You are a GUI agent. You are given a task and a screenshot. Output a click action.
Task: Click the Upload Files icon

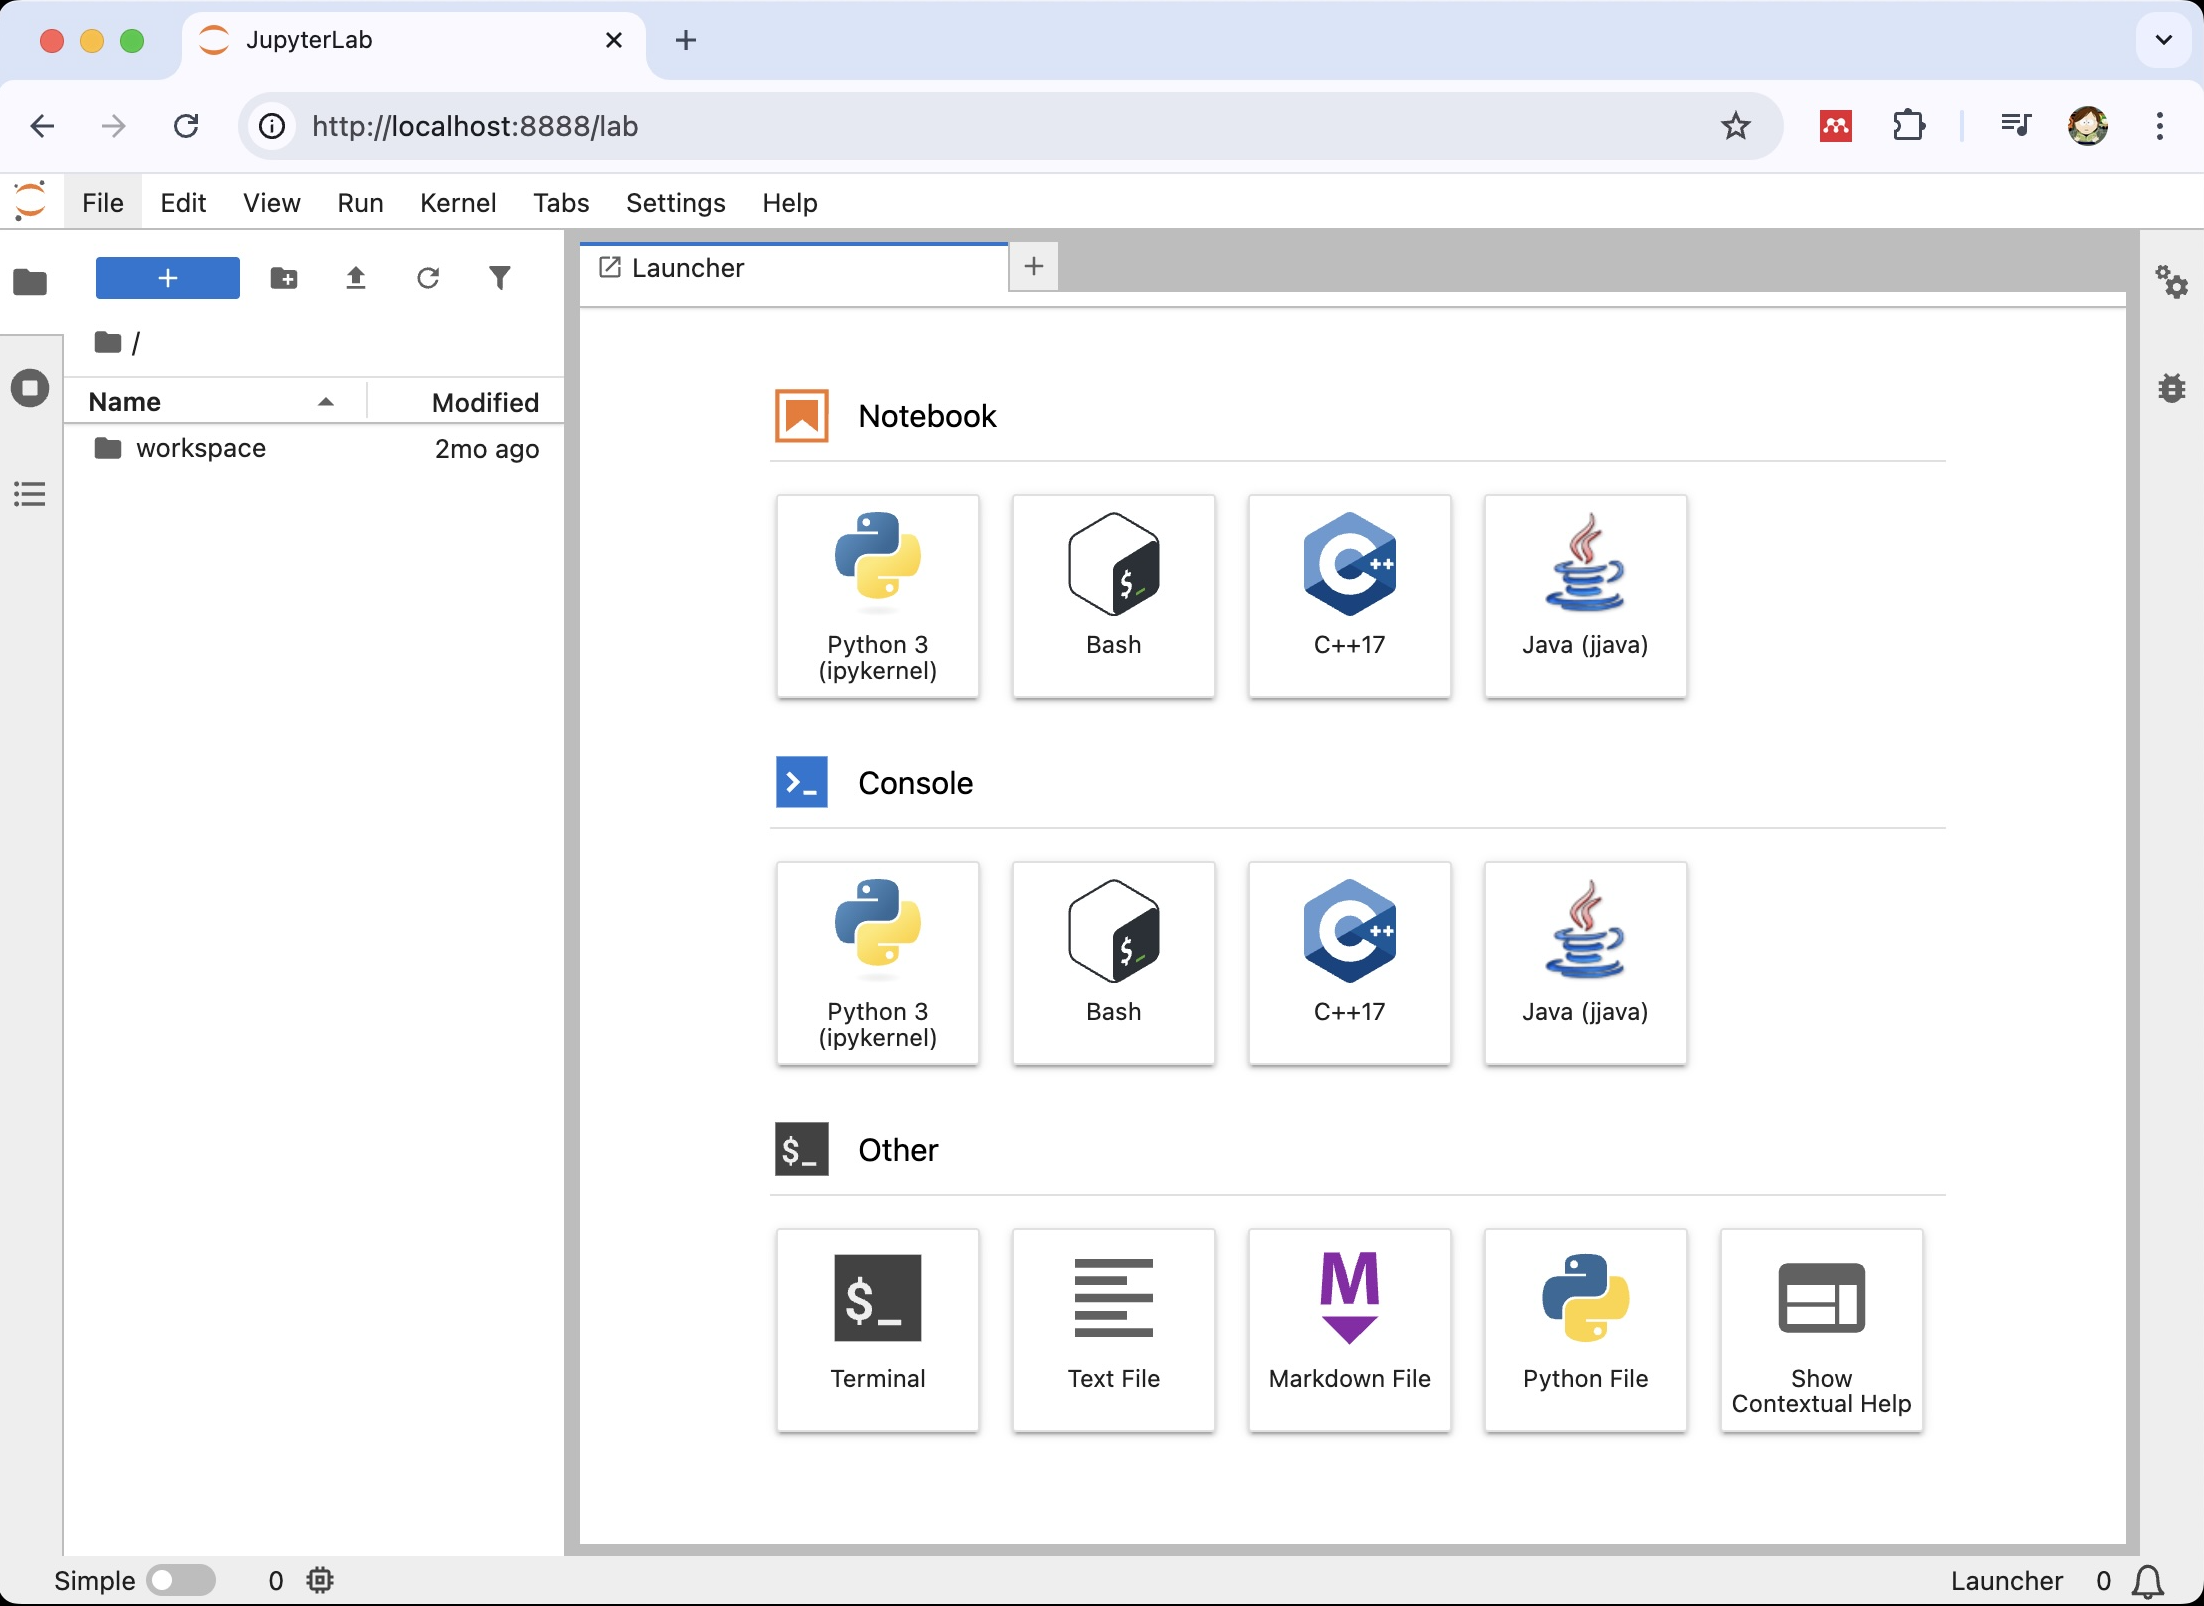click(356, 278)
